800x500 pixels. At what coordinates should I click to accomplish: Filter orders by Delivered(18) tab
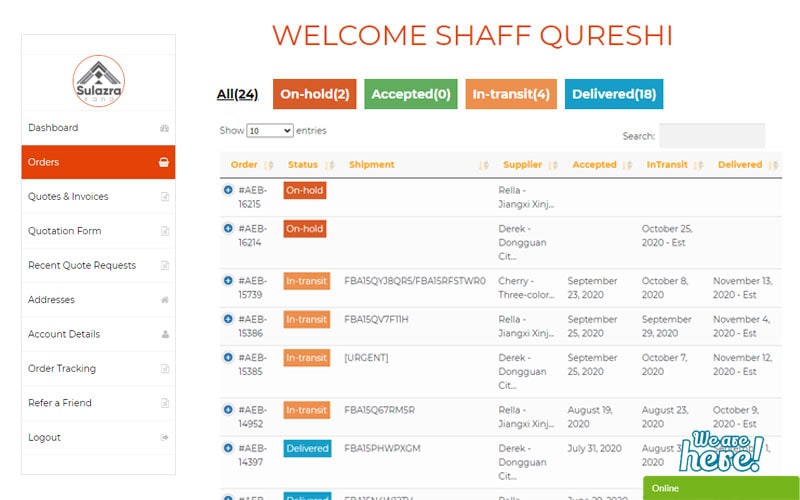tap(614, 94)
